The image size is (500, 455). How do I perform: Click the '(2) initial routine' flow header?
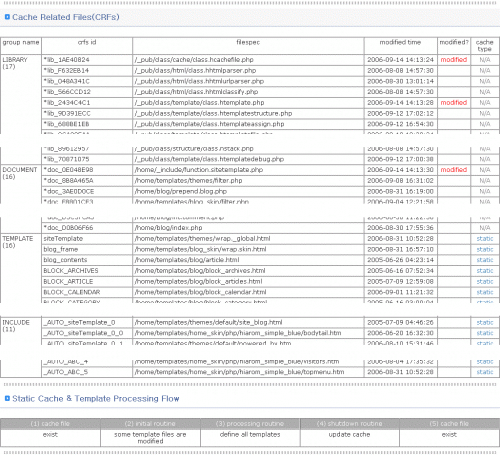pos(150,424)
